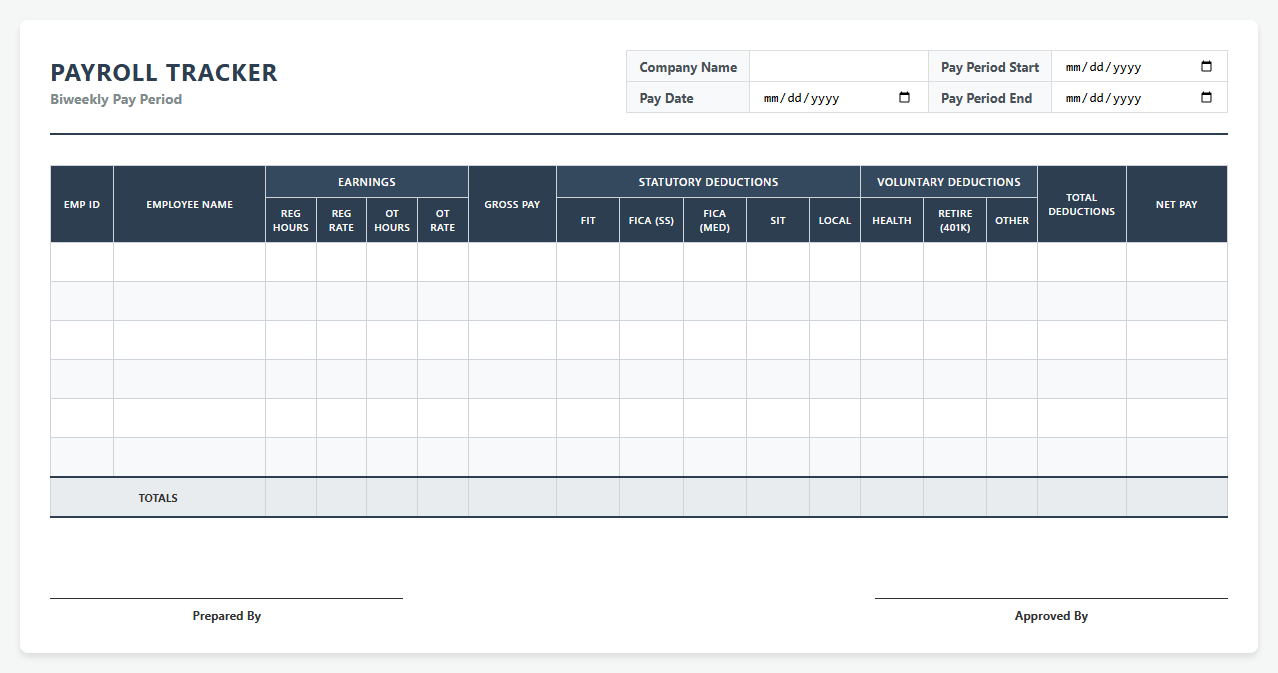Click the Biweekly Pay Period subtitle
This screenshot has width=1278, height=673.
116,100
